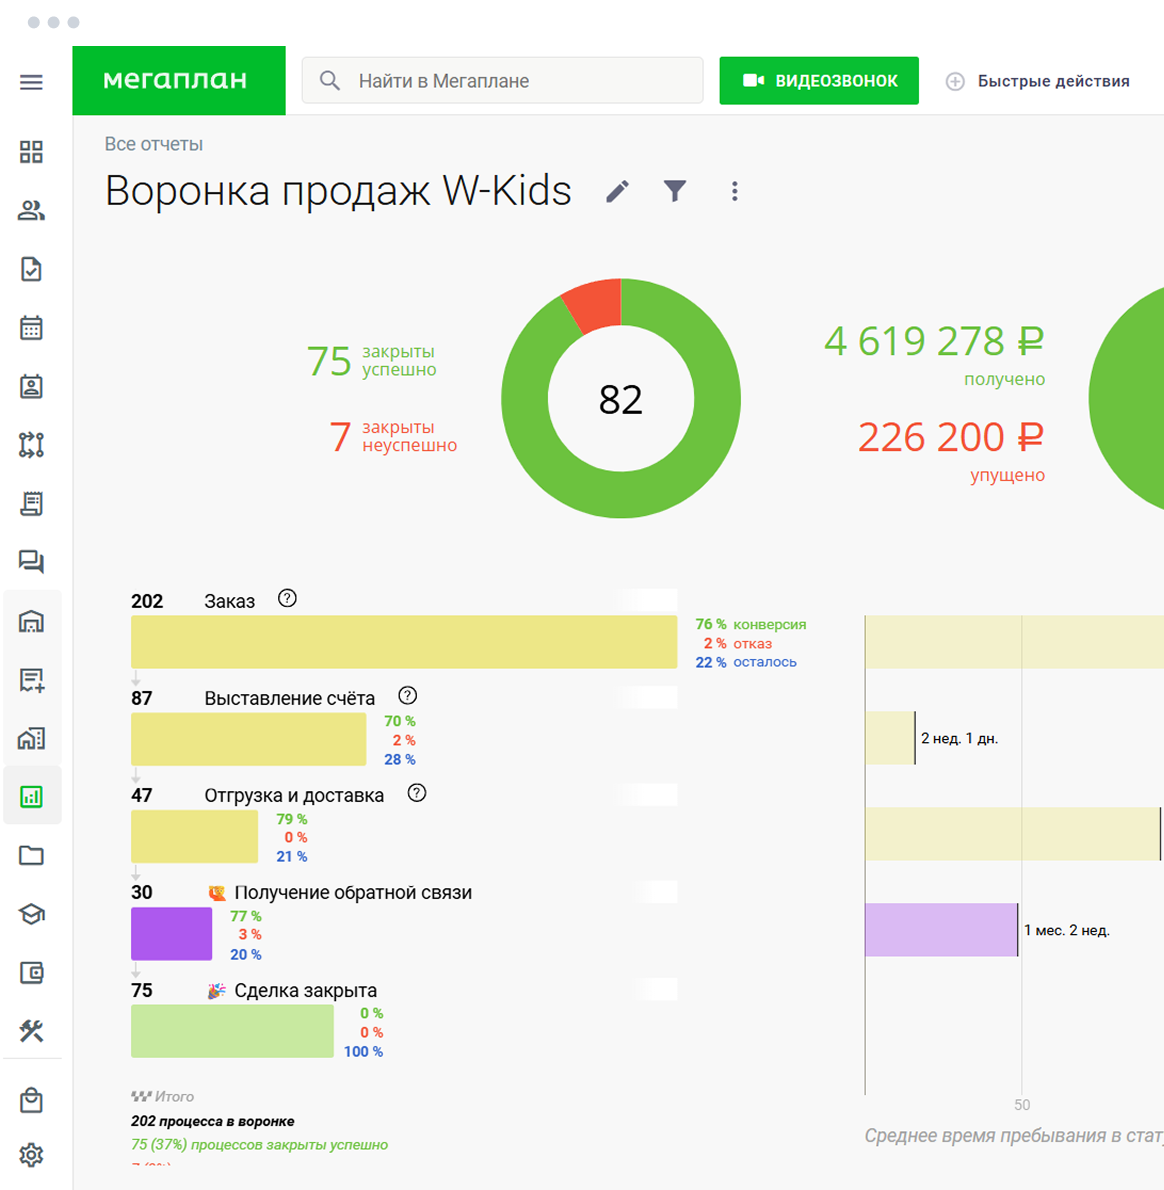Screen dimensions: 1164x1190
Task: Open the house with building sidebar icon
Action: (31, 738)
